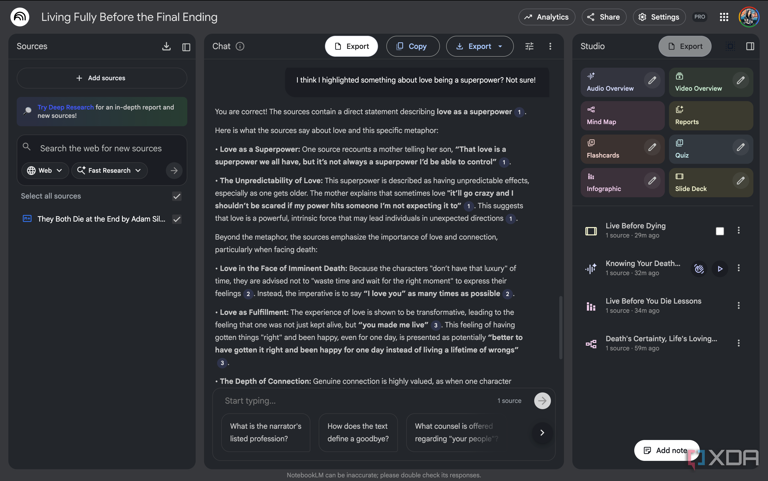The image size is (768, 481).
Task: Open the Mind Map tile
Action: click(x=622, y=116)
